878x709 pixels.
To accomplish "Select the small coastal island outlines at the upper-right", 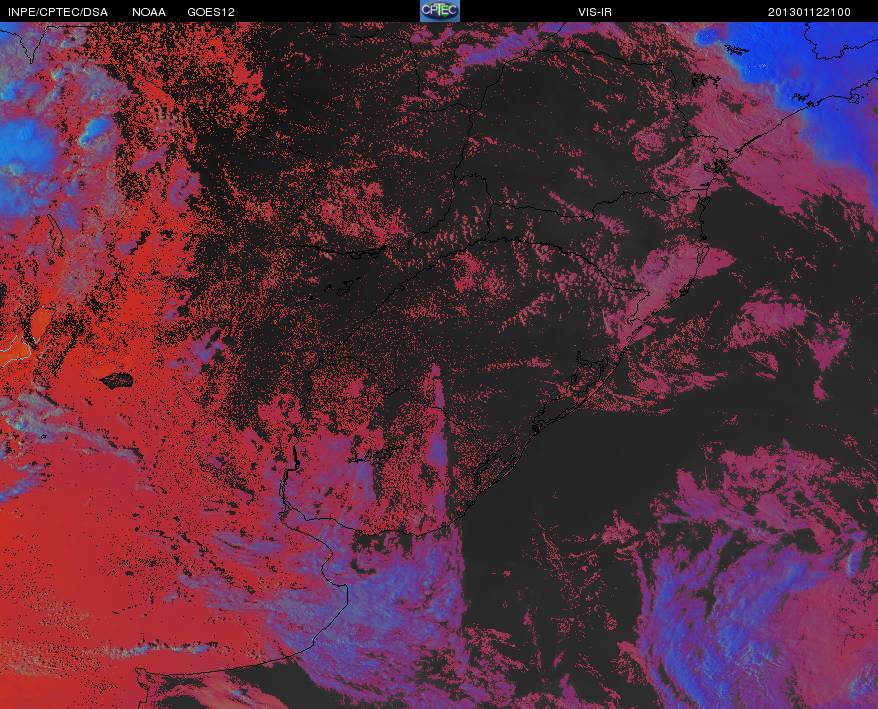I will [x=707, y=80].
